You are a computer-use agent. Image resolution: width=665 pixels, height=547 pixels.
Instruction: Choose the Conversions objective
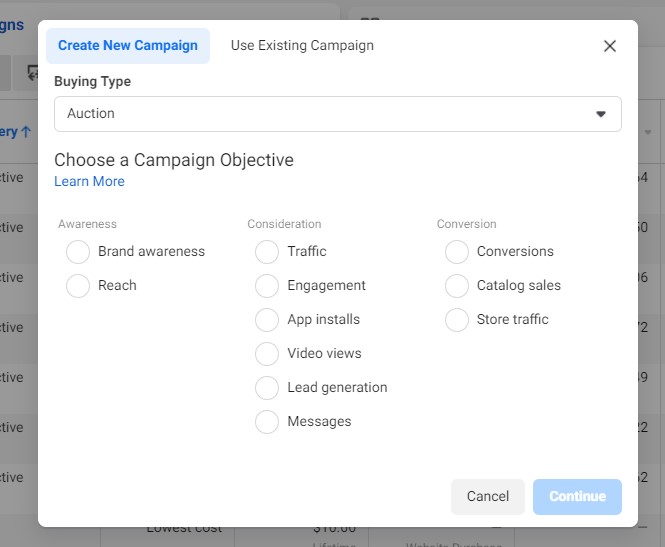pyautogui.click(x=457, y=252)
